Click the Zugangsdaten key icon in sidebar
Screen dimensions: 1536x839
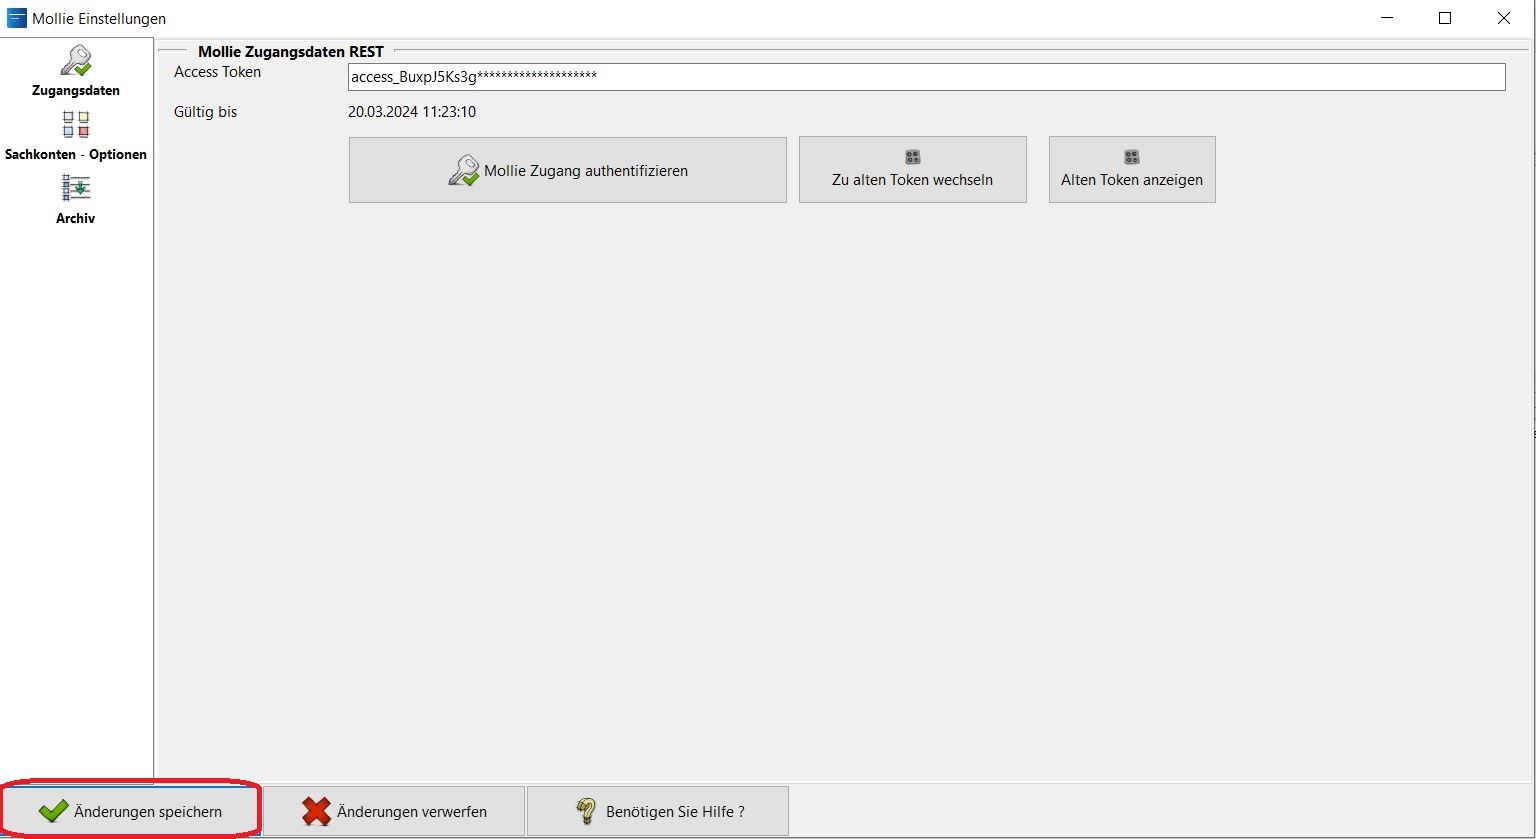76,61
